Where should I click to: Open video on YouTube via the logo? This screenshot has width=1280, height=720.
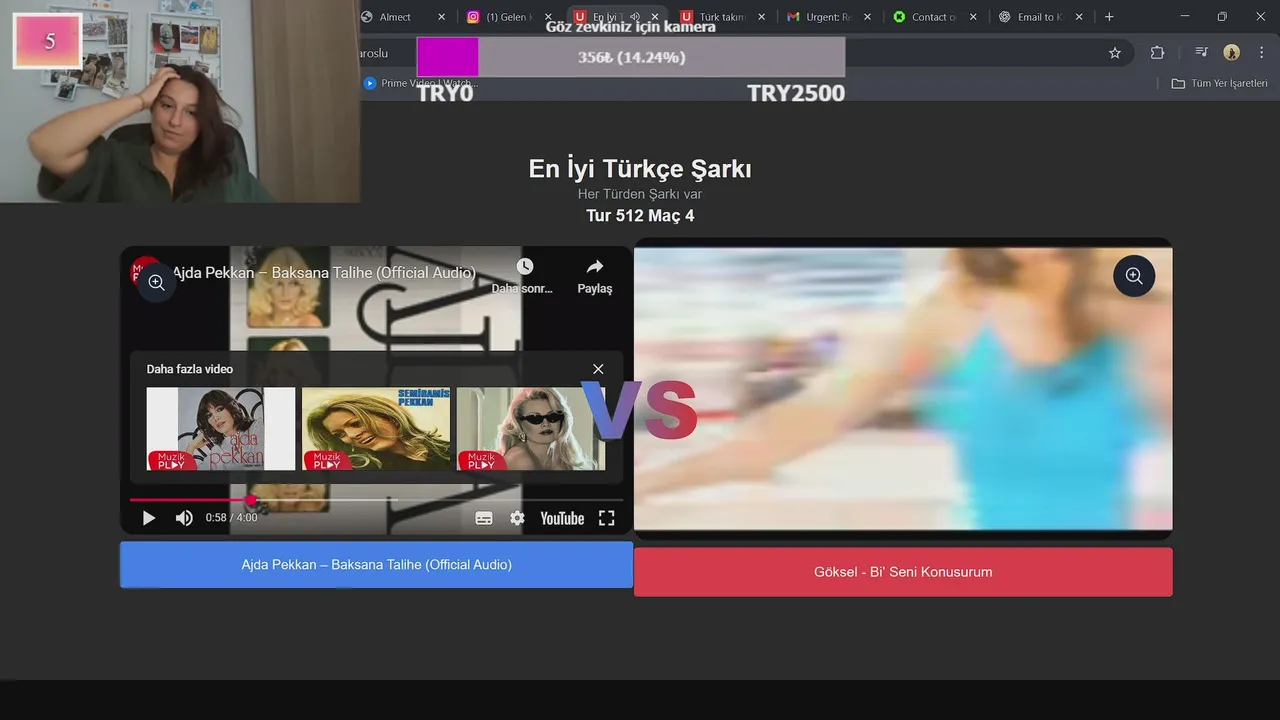pyautogui.click(x=562, y=518)
